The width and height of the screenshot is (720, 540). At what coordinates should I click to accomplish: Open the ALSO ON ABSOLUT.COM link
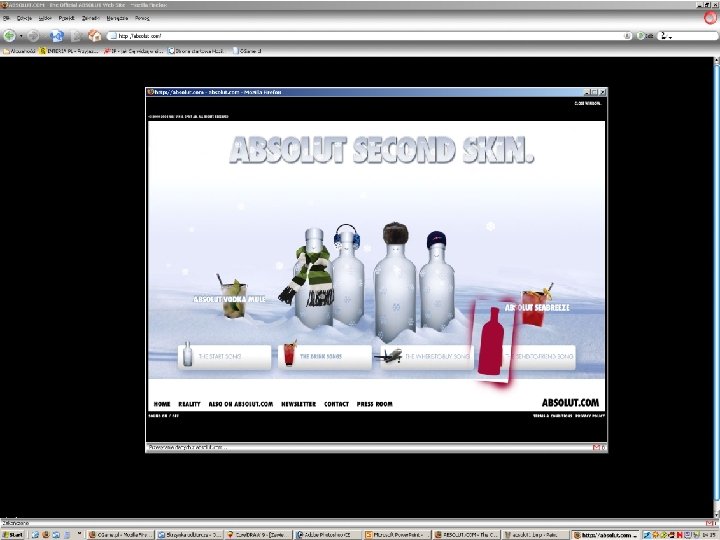coord(241,404)
